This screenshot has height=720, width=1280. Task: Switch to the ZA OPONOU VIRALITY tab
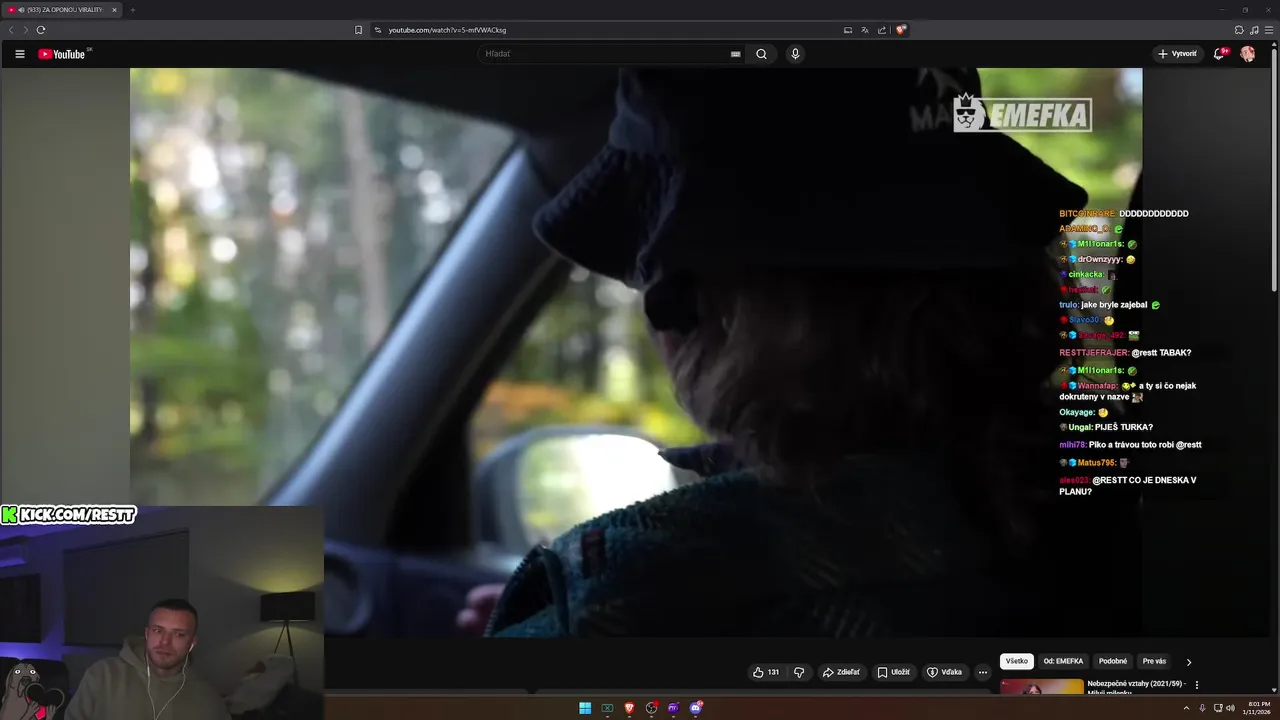[62, 10]
